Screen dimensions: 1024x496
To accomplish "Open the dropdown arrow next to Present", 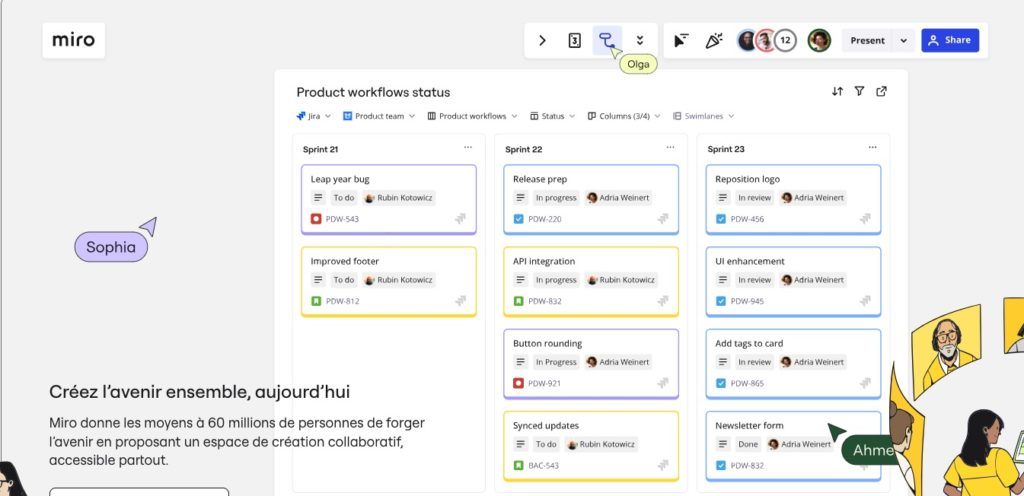I will (903, 41).
